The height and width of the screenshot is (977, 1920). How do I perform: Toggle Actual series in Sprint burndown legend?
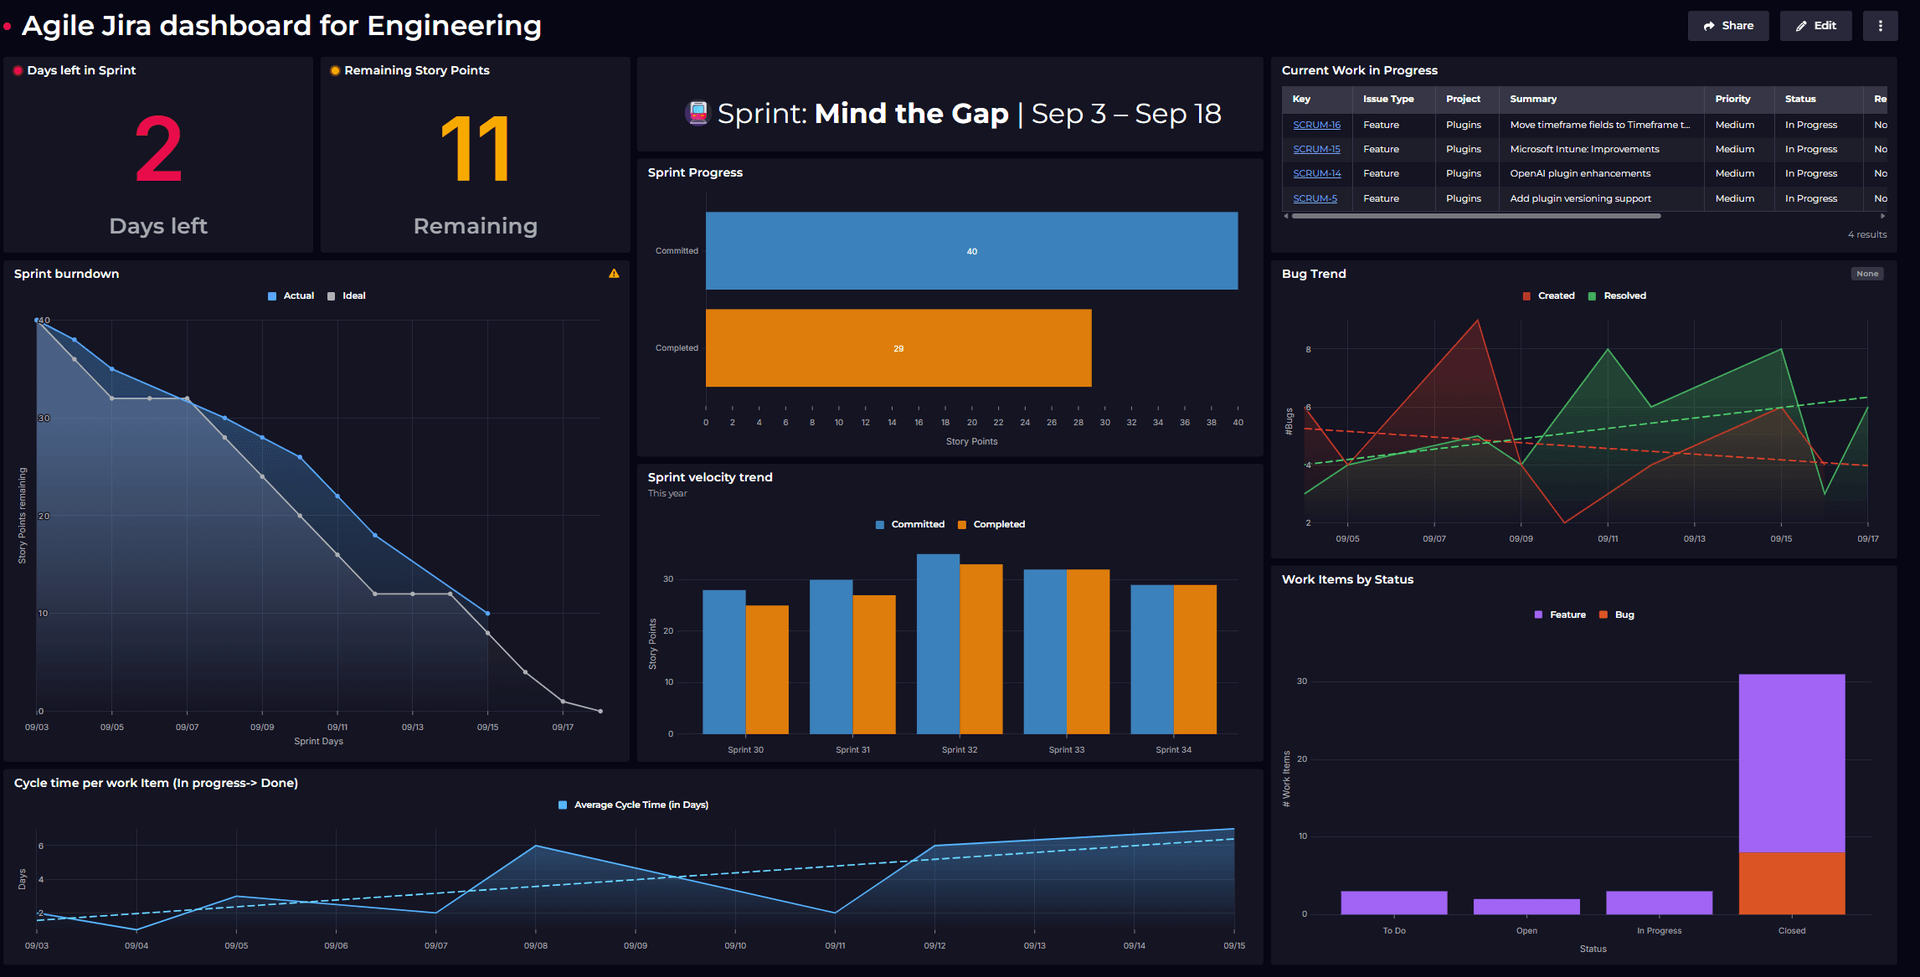291,296
